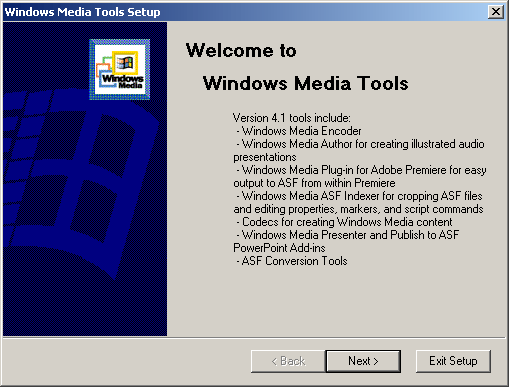Click the window title "Windows Media Tools Setup"
This screenshot has width=509, height=387.
tap(82, 12)
